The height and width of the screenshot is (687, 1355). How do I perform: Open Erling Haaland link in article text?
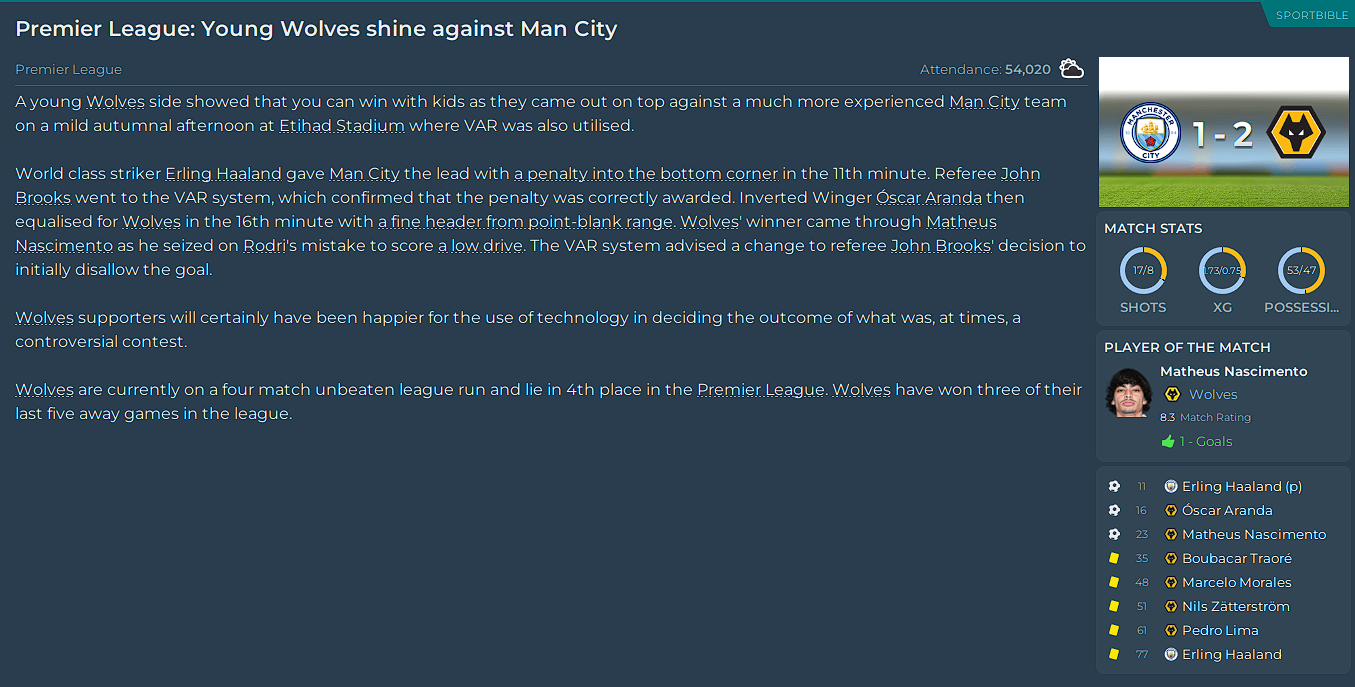[x=223, y=174]
